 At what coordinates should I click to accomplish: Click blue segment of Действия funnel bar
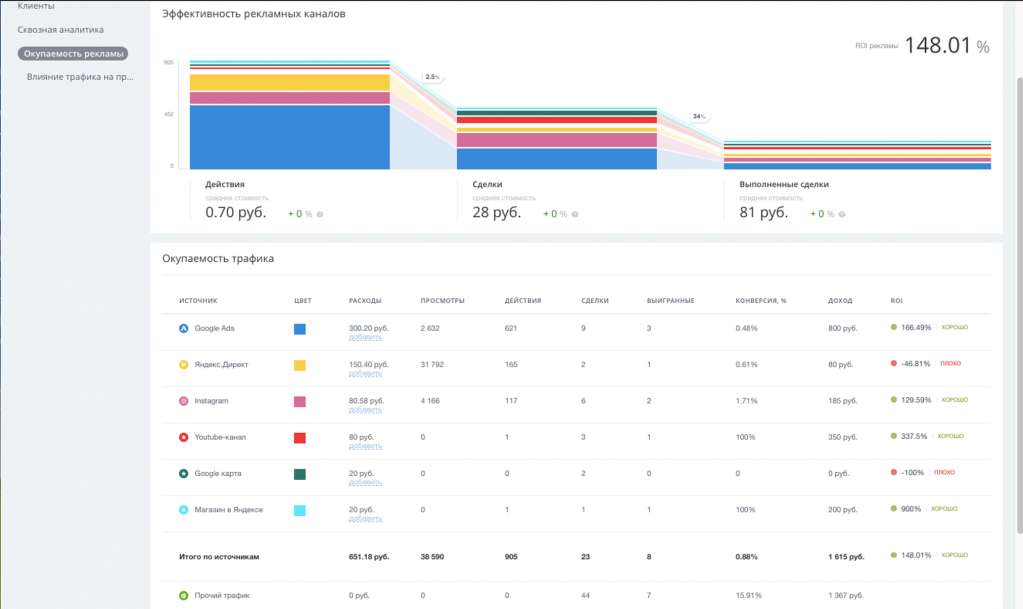pos(290,137)
